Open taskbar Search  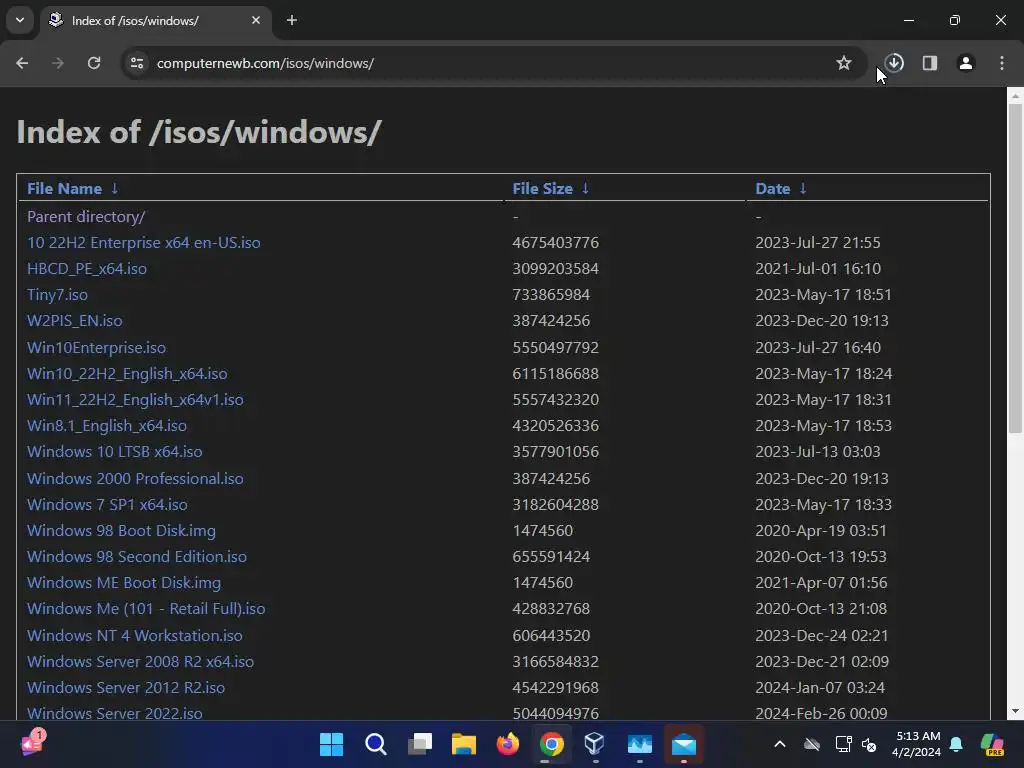coord(376,744)
